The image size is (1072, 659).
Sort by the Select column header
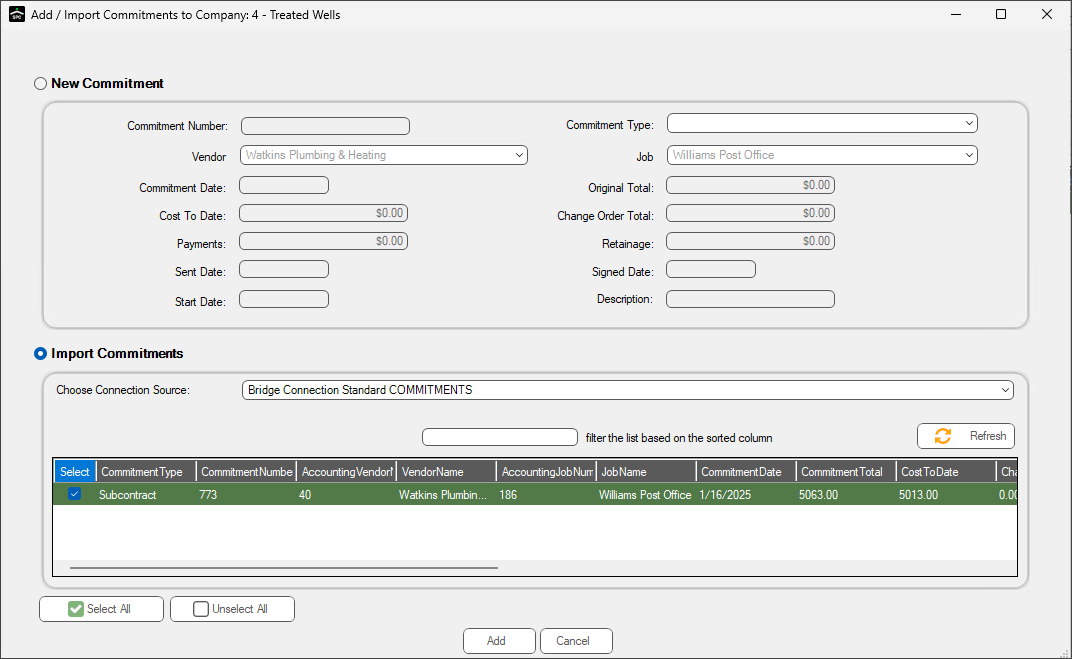(75, 472)
